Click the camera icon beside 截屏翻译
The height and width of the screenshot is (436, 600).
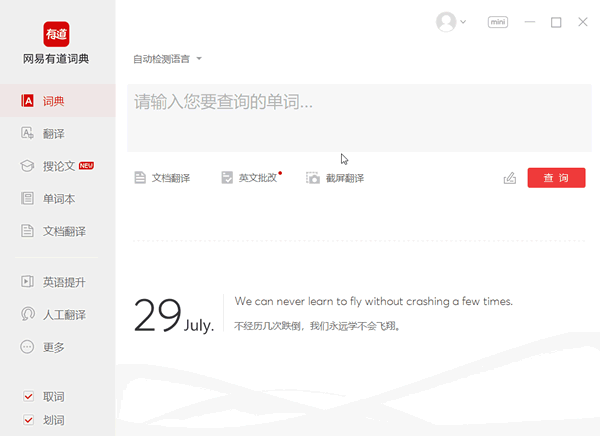coord(313,178)
